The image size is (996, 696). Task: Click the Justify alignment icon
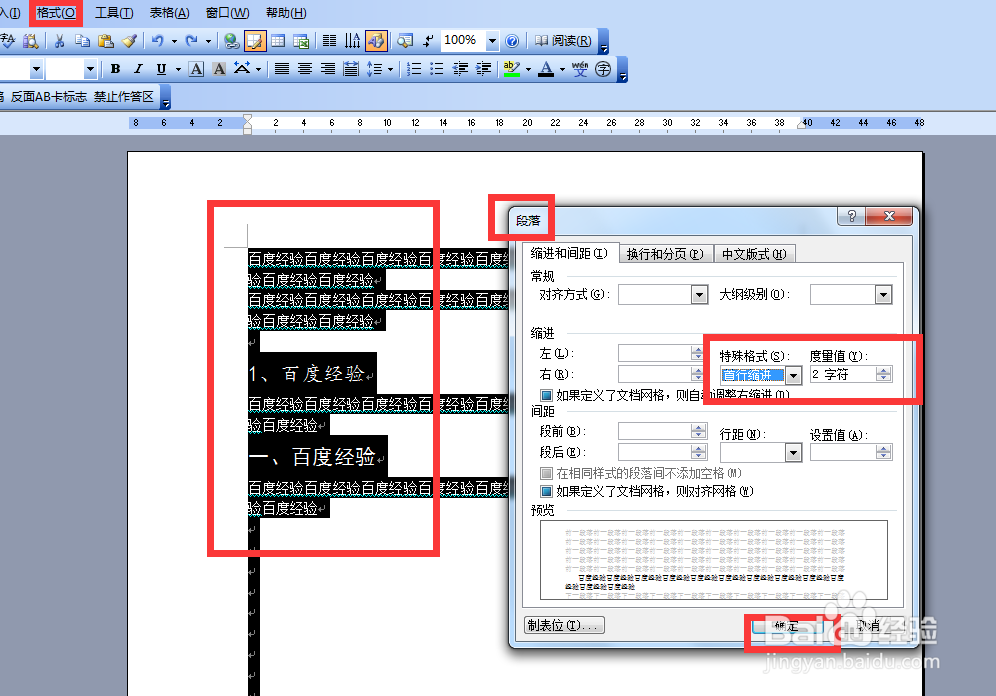282,69
